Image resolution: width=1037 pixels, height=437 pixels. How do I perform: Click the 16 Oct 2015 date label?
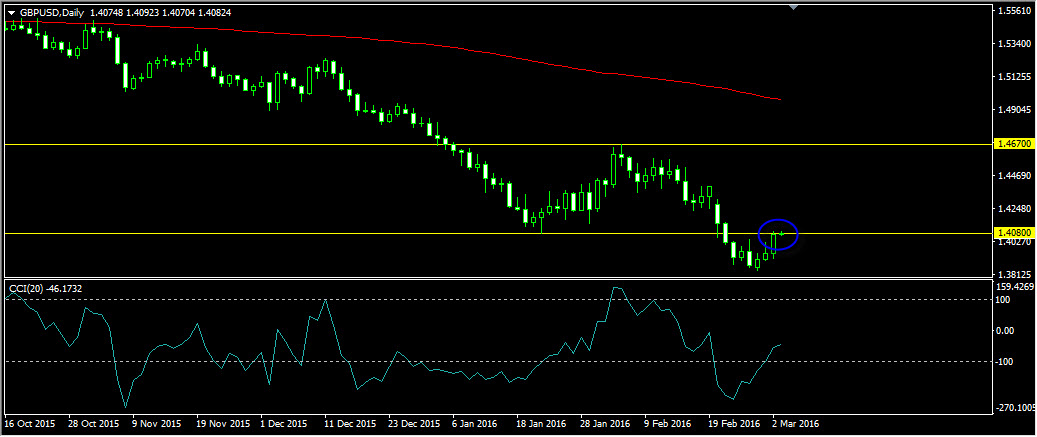[x=29, y=425]
